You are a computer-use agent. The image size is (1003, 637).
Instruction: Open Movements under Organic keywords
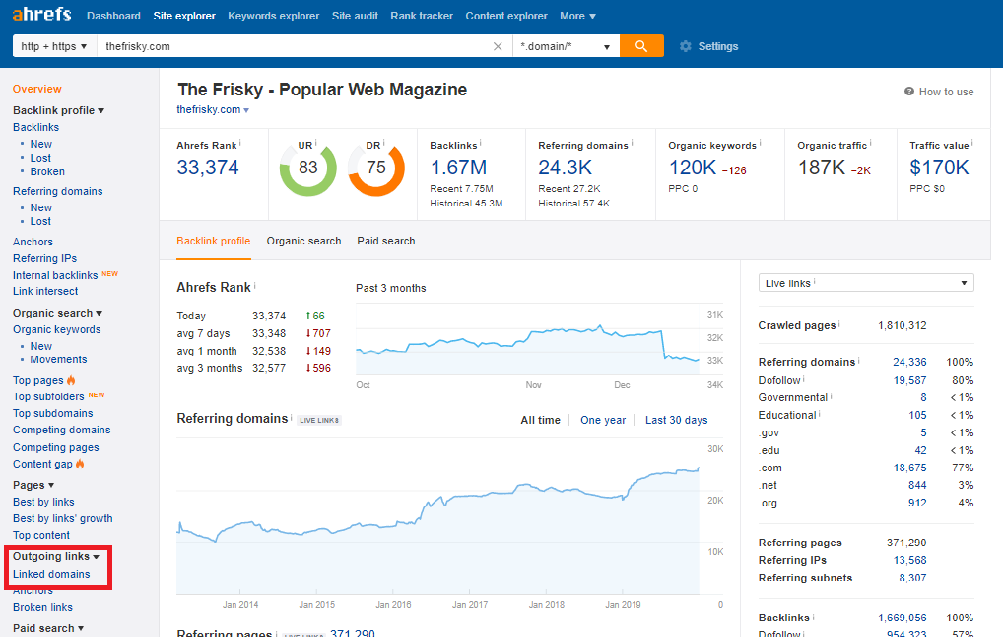[59, 359]
